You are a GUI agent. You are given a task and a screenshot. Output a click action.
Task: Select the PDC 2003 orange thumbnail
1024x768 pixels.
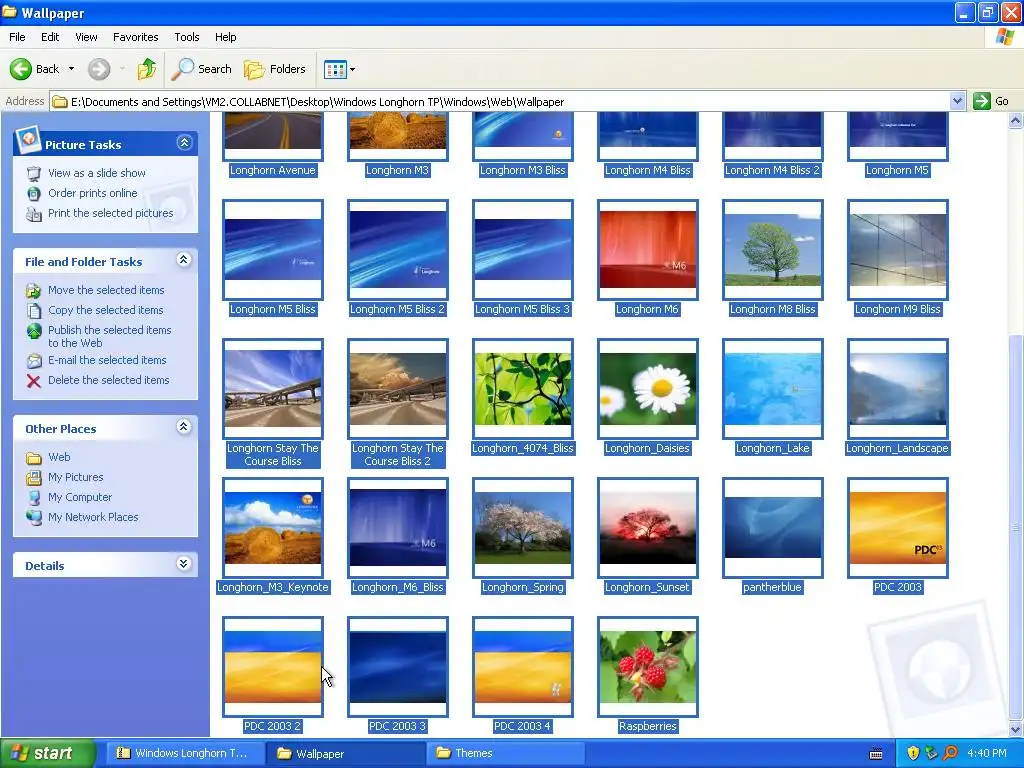pos(898,528)
